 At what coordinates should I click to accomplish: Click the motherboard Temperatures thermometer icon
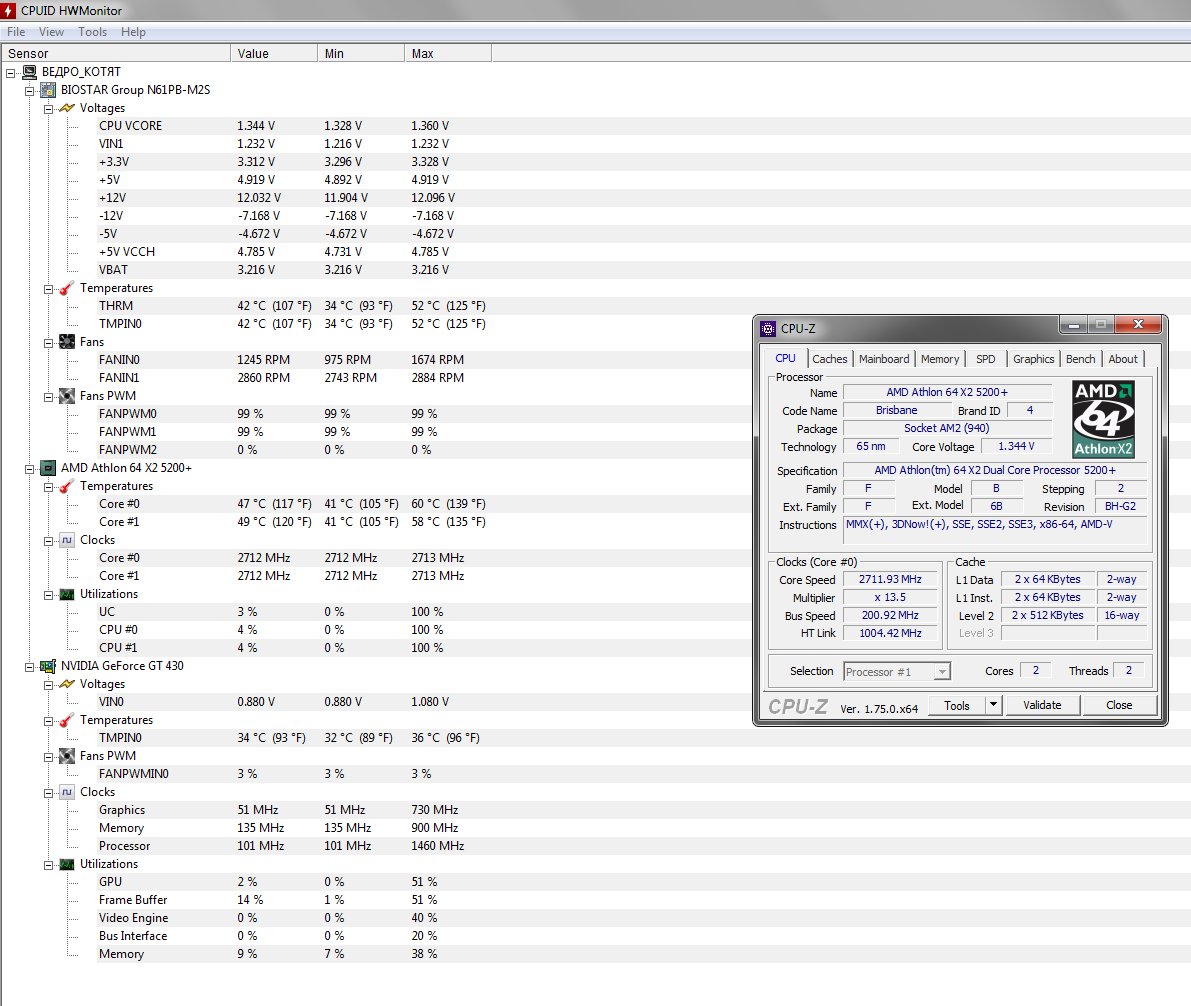[x=67, y=288]
